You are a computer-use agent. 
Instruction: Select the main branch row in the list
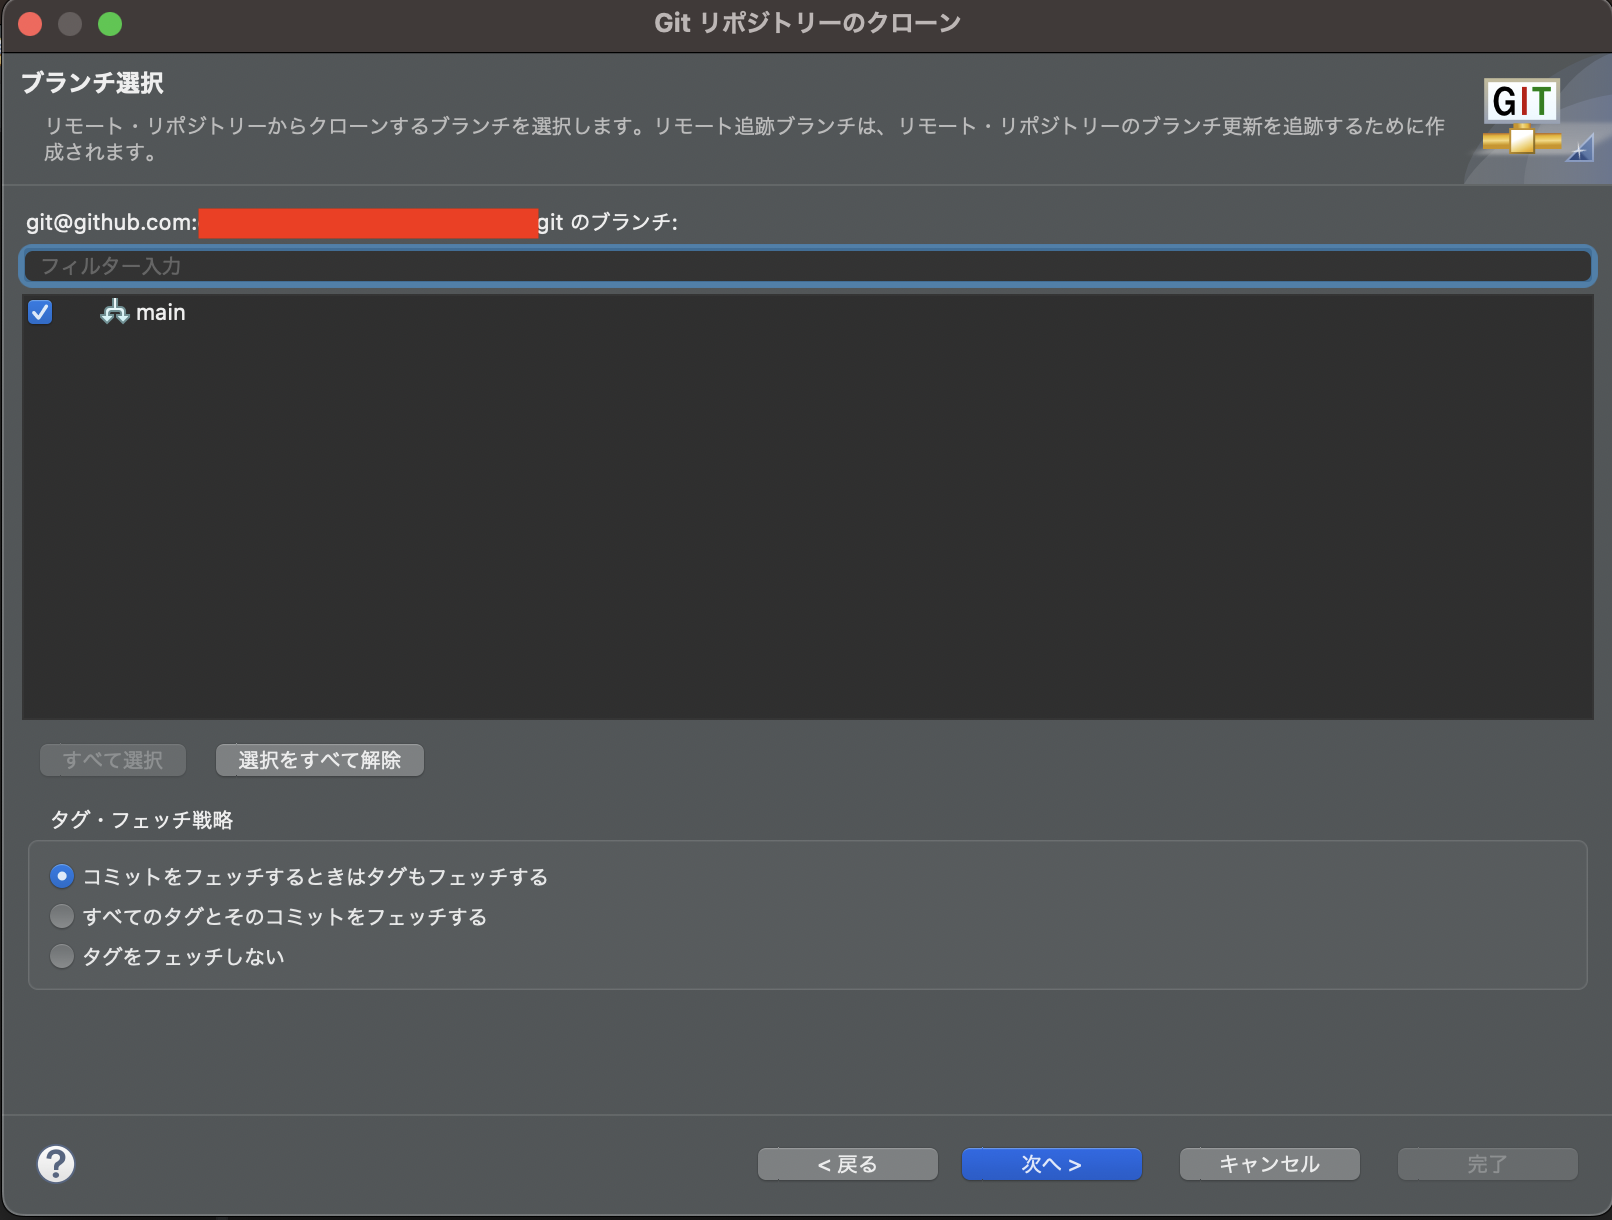[x=160, y=312]
